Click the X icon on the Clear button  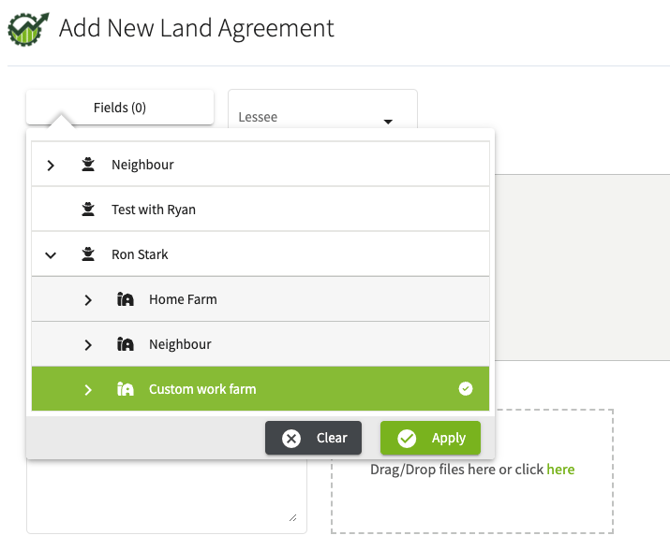click(291, 438)
